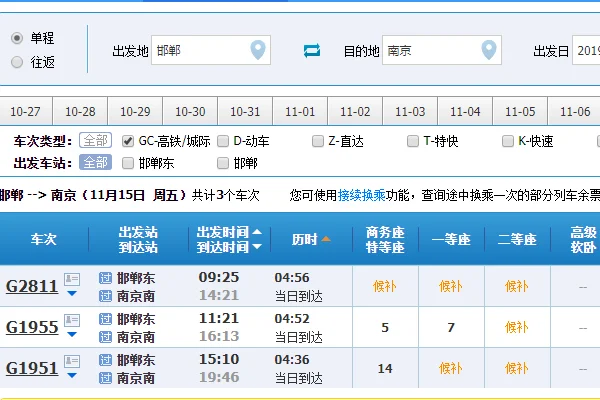Viewport: 600px width, 400px height.
Task: Click the 一等座 column header
Action: coord(451,240)
